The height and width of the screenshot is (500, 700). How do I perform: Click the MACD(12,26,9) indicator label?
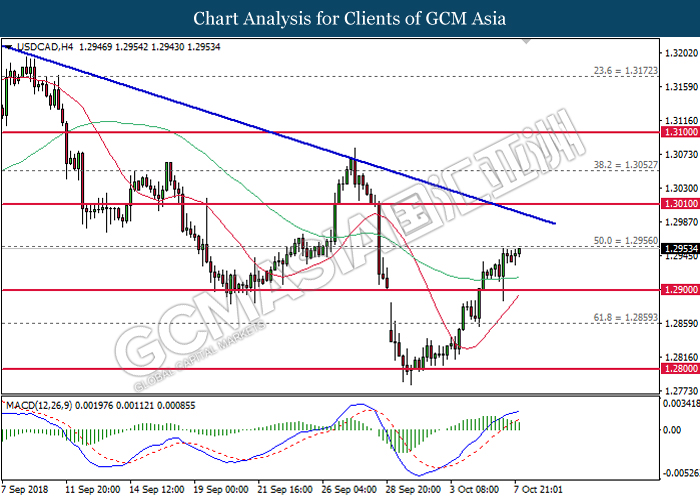coord(39,405)
